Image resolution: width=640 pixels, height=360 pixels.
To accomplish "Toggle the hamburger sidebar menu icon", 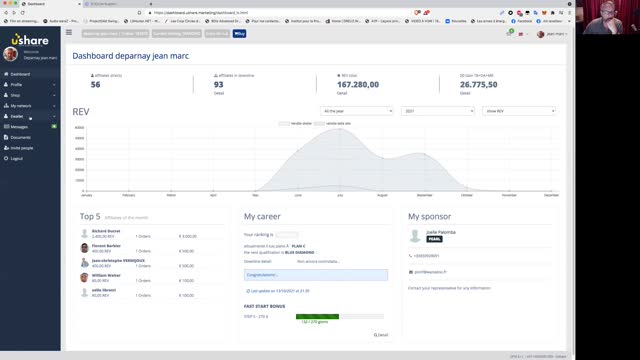I will tap(69, 32).
